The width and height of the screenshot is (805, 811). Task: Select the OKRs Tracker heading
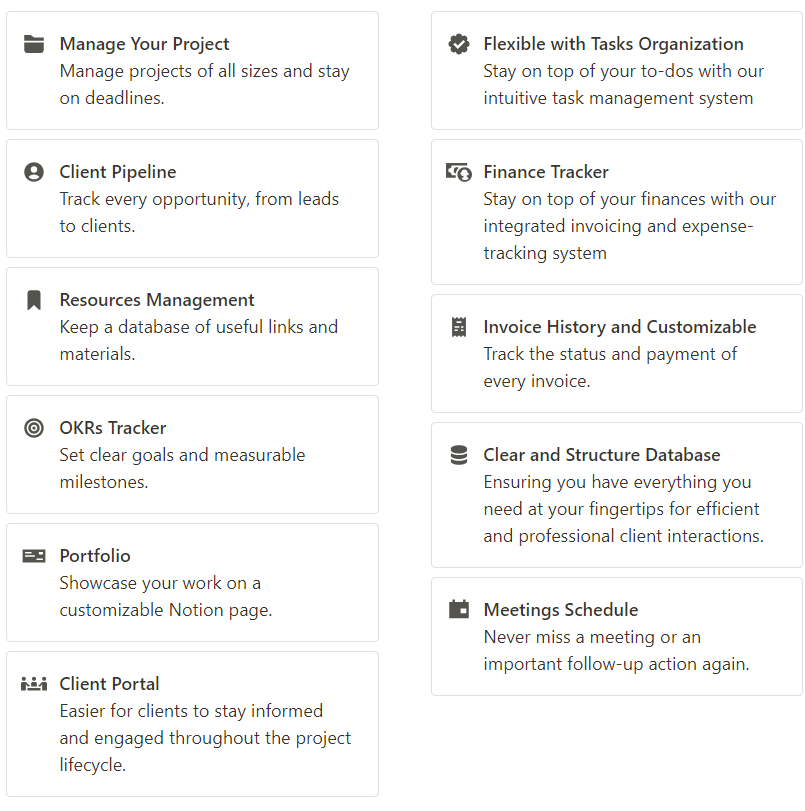coord(112,428)
